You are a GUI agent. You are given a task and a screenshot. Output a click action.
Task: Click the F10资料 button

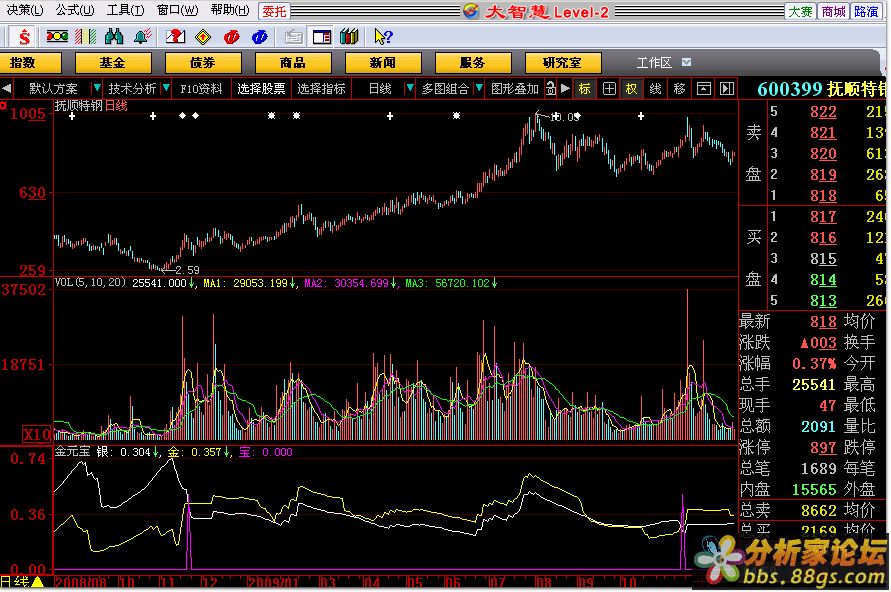point(201,89)
